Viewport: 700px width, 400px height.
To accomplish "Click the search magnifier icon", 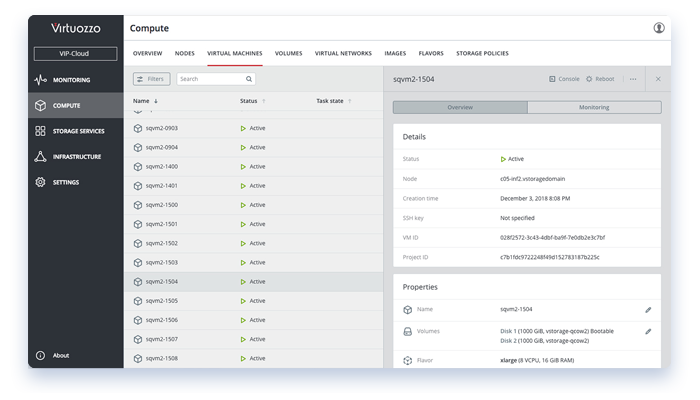I will coord(249,78).
